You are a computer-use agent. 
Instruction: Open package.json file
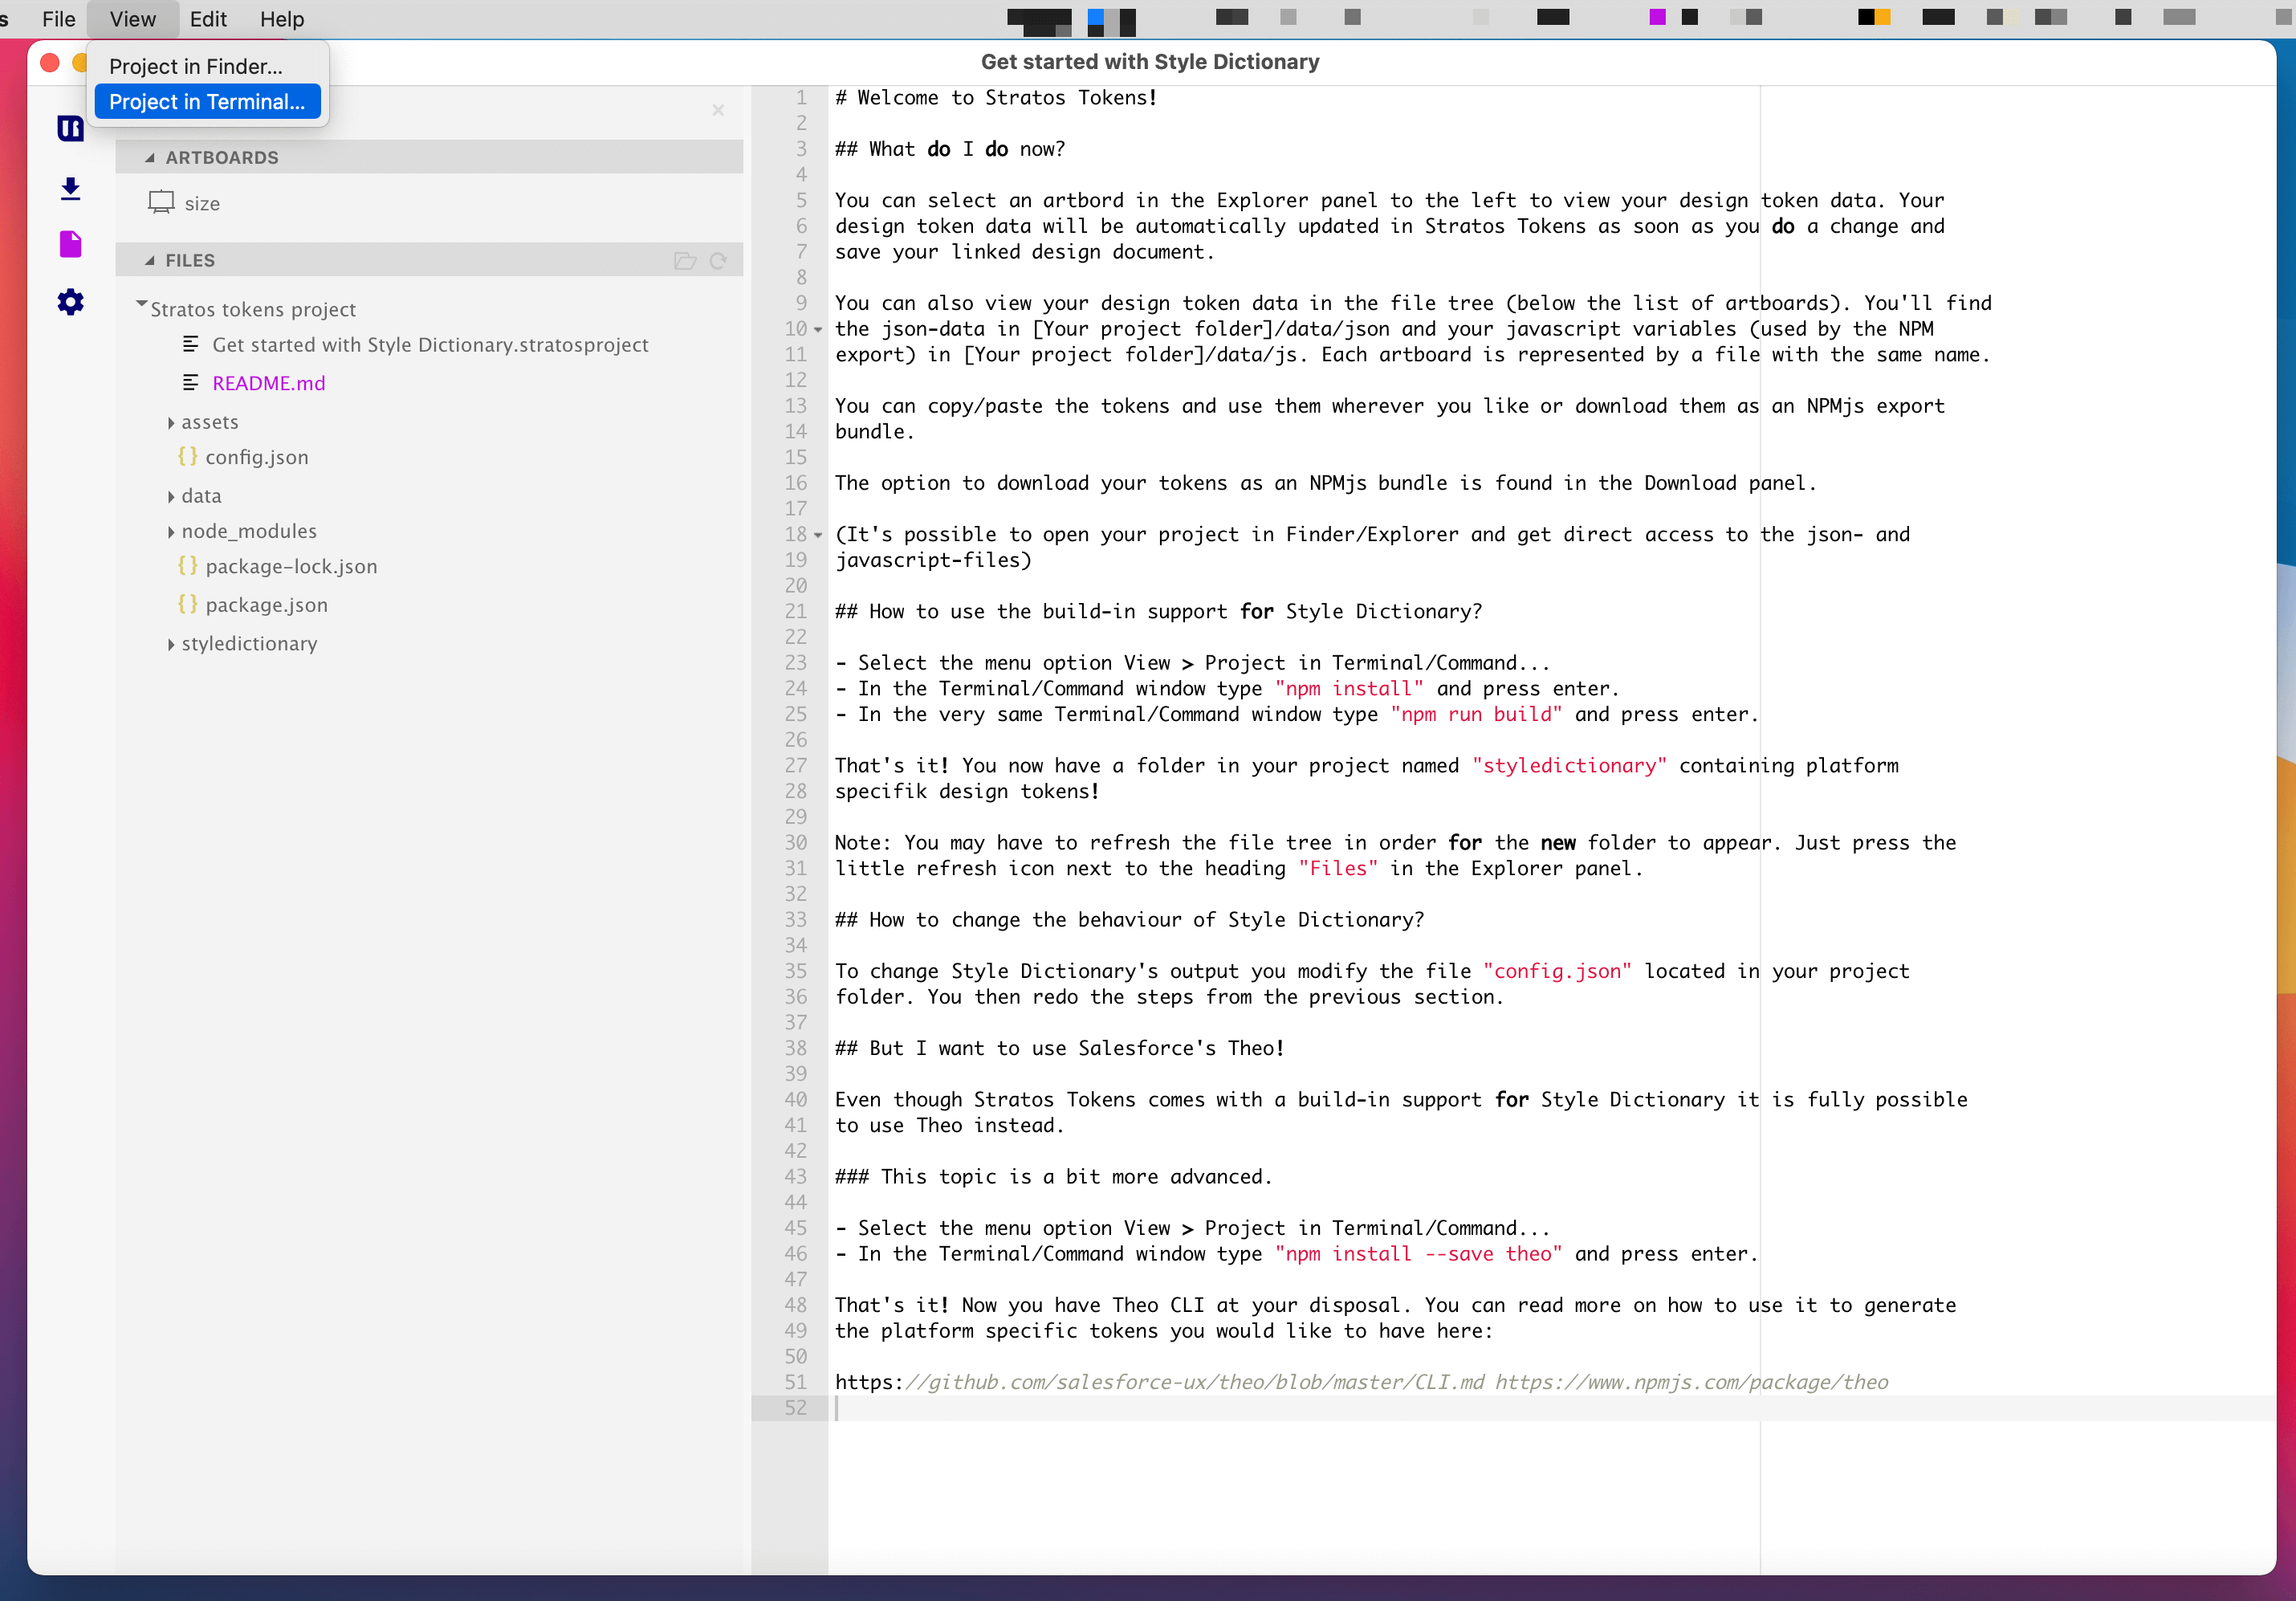click(266, 605)
